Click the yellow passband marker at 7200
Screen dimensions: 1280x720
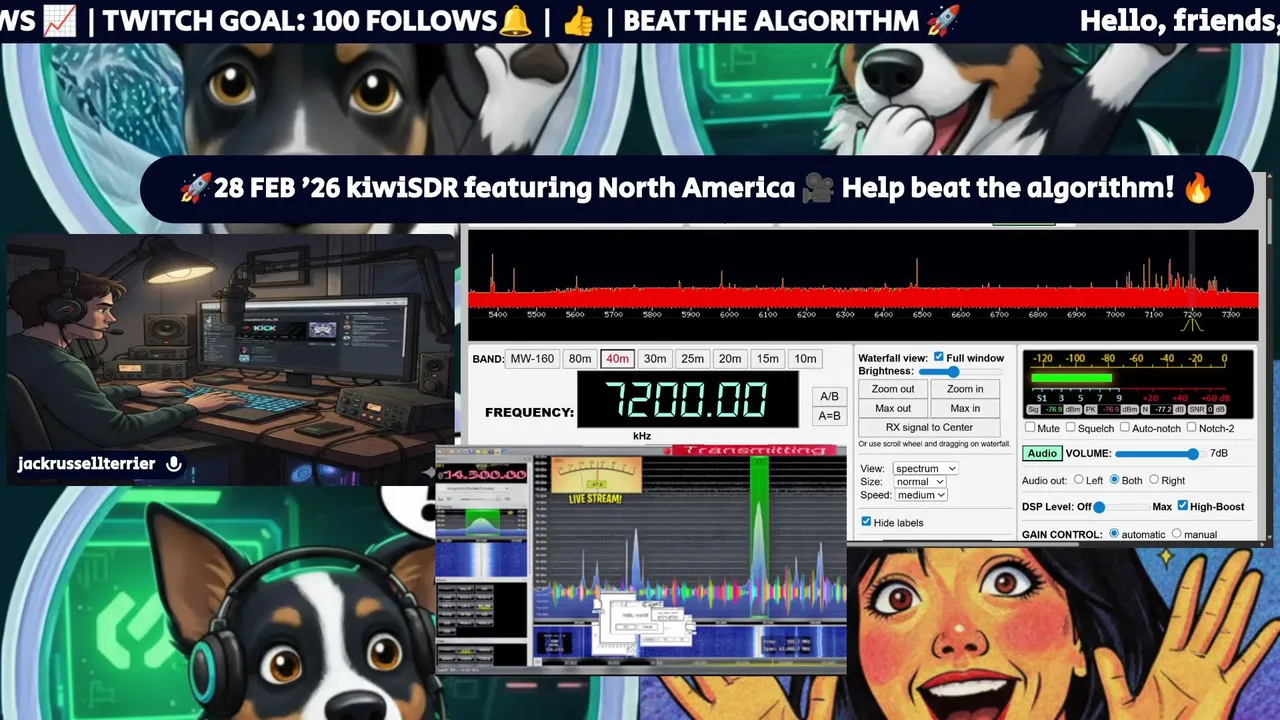click(x=1192, y=326)
